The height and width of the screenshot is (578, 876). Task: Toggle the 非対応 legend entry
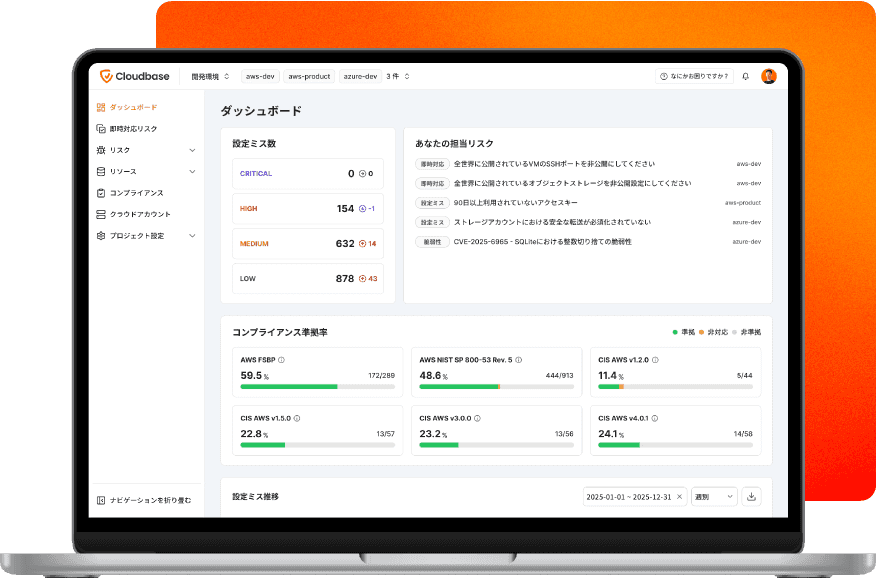[713, 332]
